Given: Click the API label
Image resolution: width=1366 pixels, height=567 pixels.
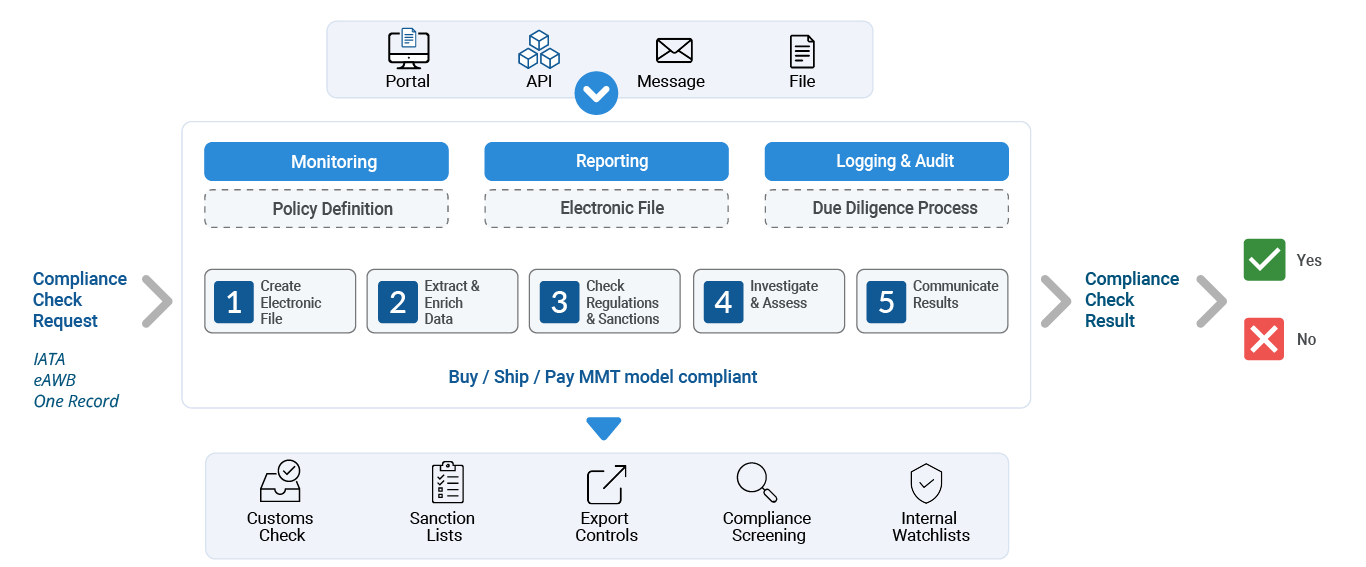Looking at the screenshot, I should 539,81.
